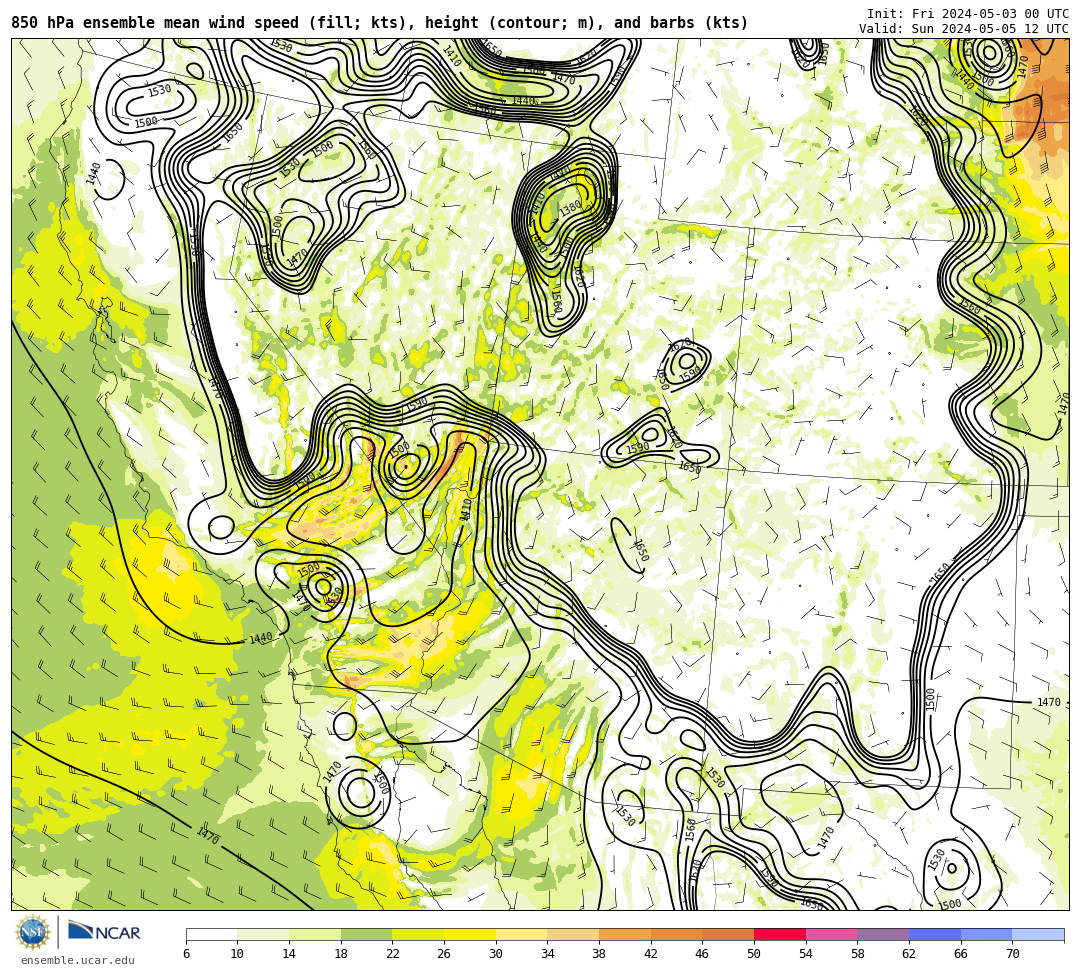Screen dimensions: 1080x973
Task: Click the colorbar tick label 22
Action: [x=393, y=954]
